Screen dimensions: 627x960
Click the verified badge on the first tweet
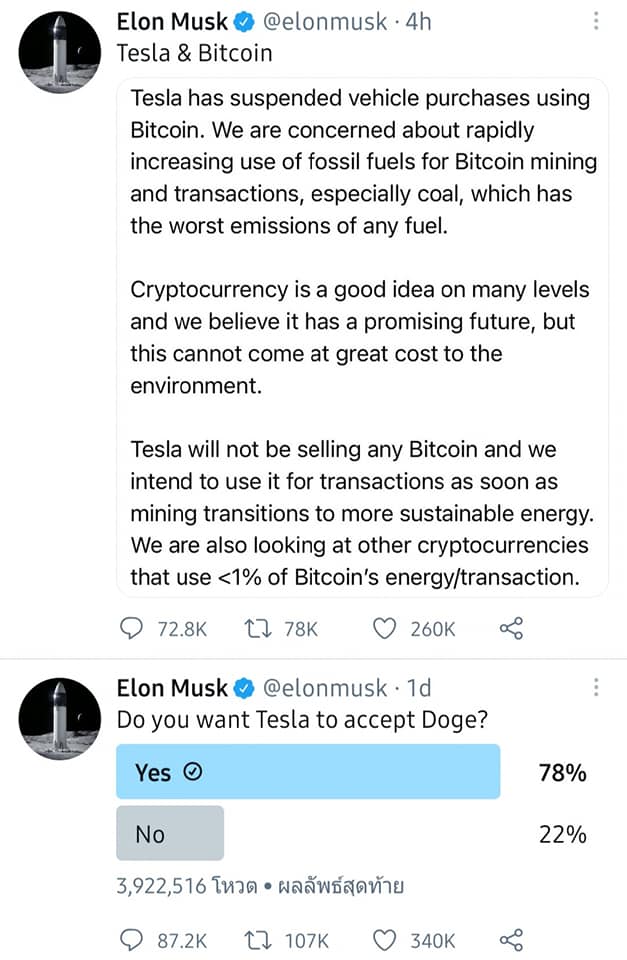click(244, 23)
